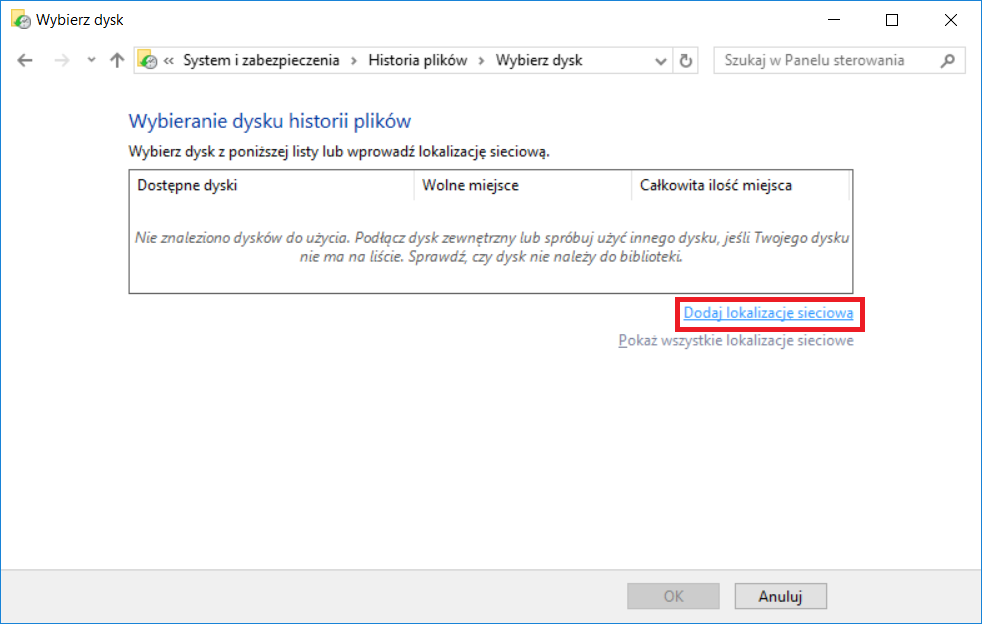Viewport: 982px width, 624px height.
Task: Open recent locations dropdown arrow
Action: 91,60
